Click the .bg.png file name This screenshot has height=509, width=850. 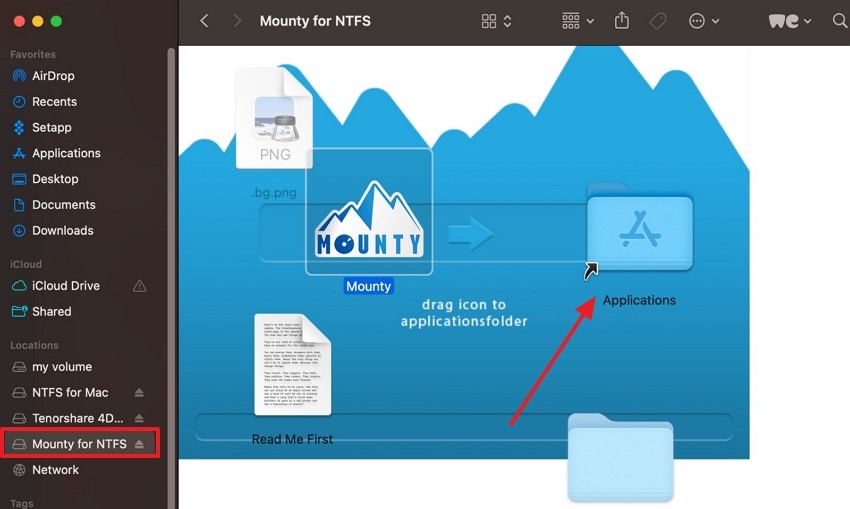coord(274,192)
